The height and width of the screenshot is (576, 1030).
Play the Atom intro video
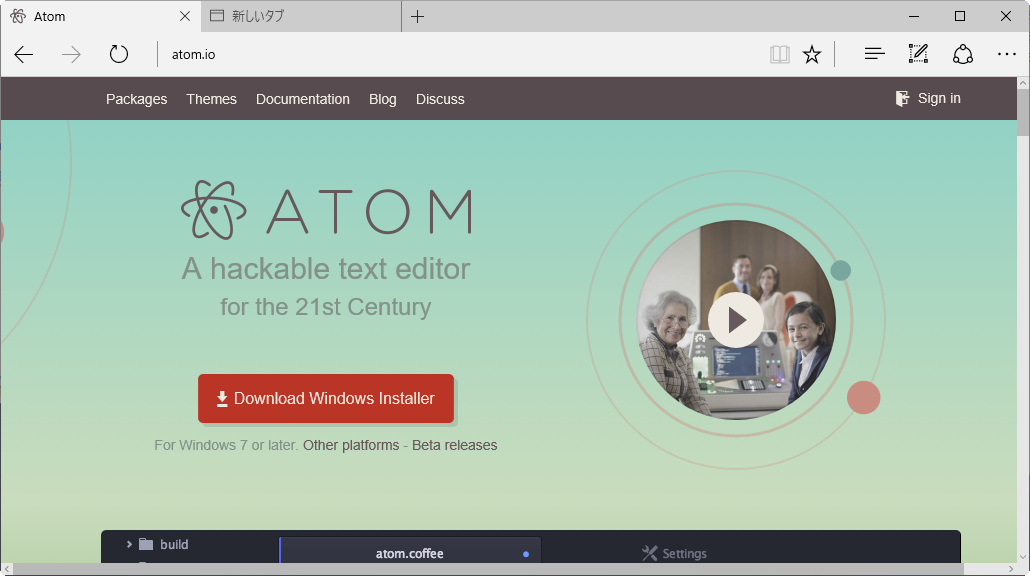click(736, 320)
